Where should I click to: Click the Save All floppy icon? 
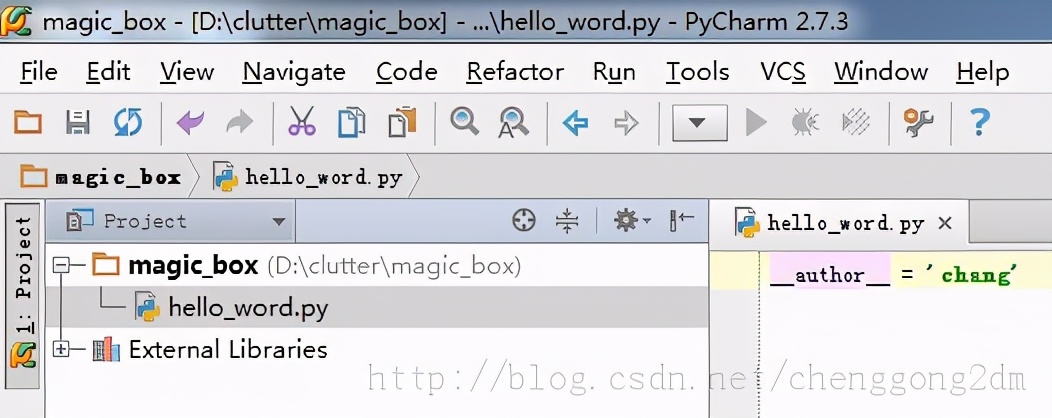pyautogui.click(x=78, y=123)
